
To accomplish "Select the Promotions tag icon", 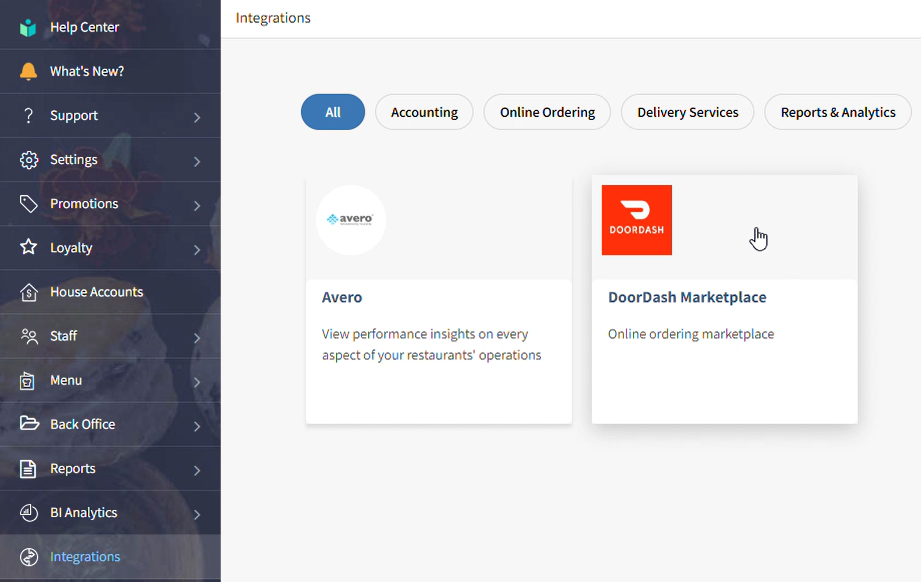I will pyautogui.click(x=28, y=203).
